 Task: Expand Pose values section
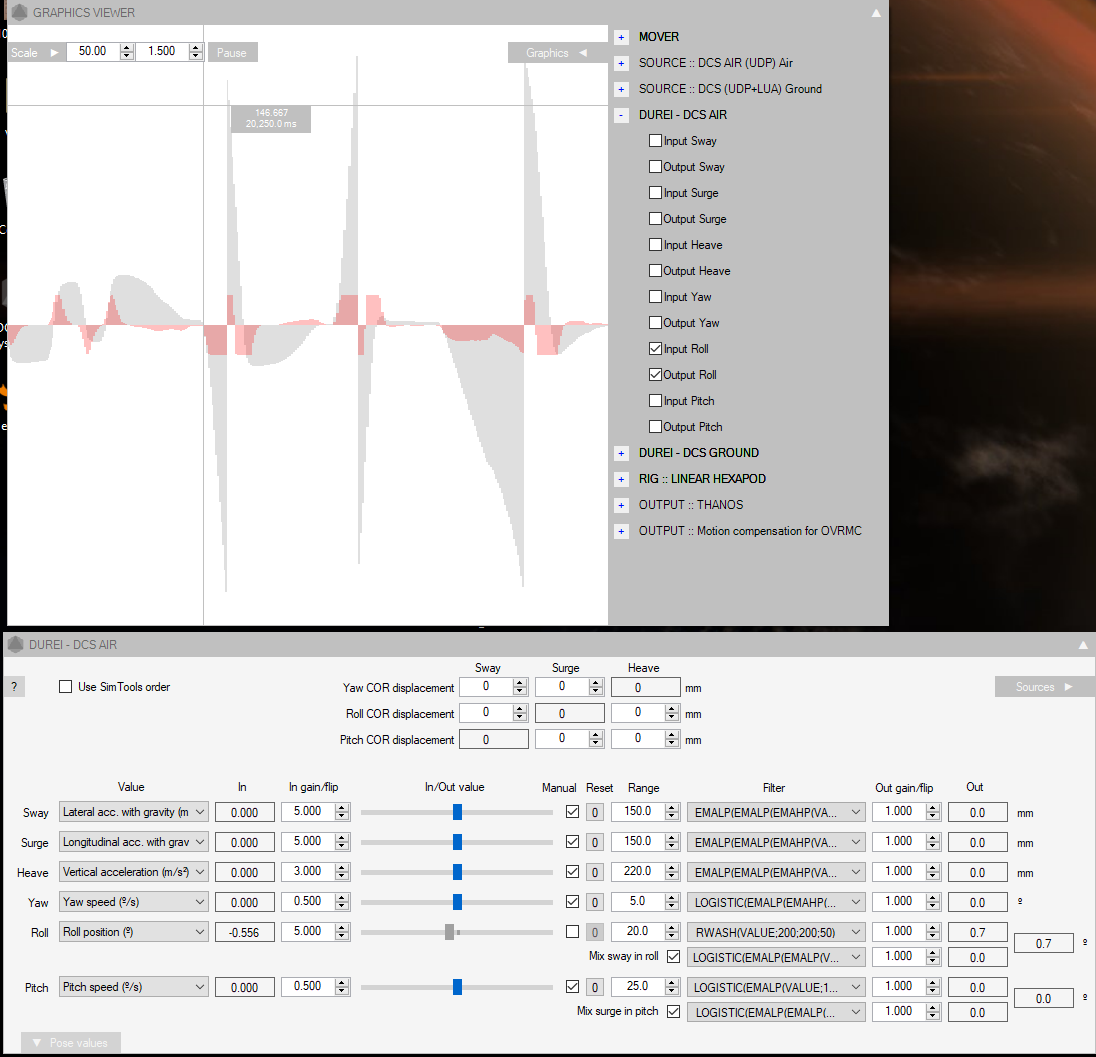71,1042
